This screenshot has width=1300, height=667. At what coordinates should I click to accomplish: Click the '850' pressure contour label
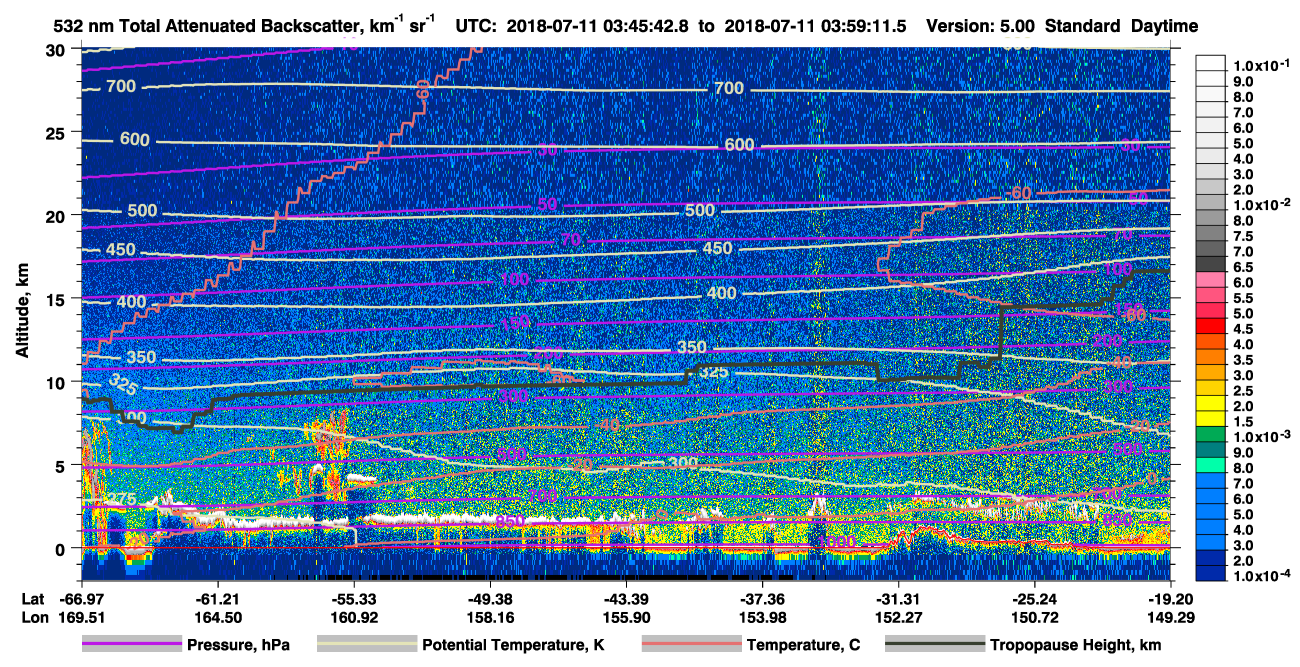tap(509, 522)
